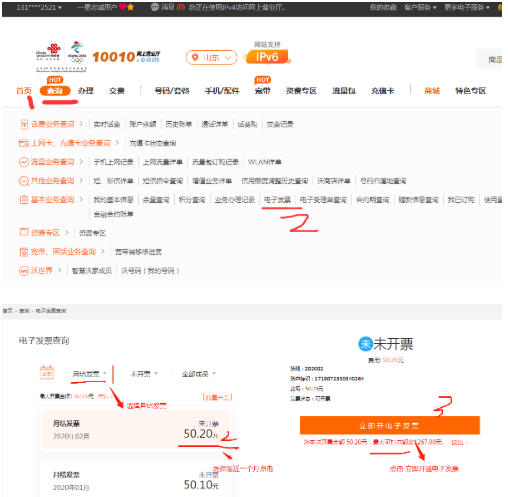Open the 电子发票 link
Screen dimensions: 508x497
point(277,200)
